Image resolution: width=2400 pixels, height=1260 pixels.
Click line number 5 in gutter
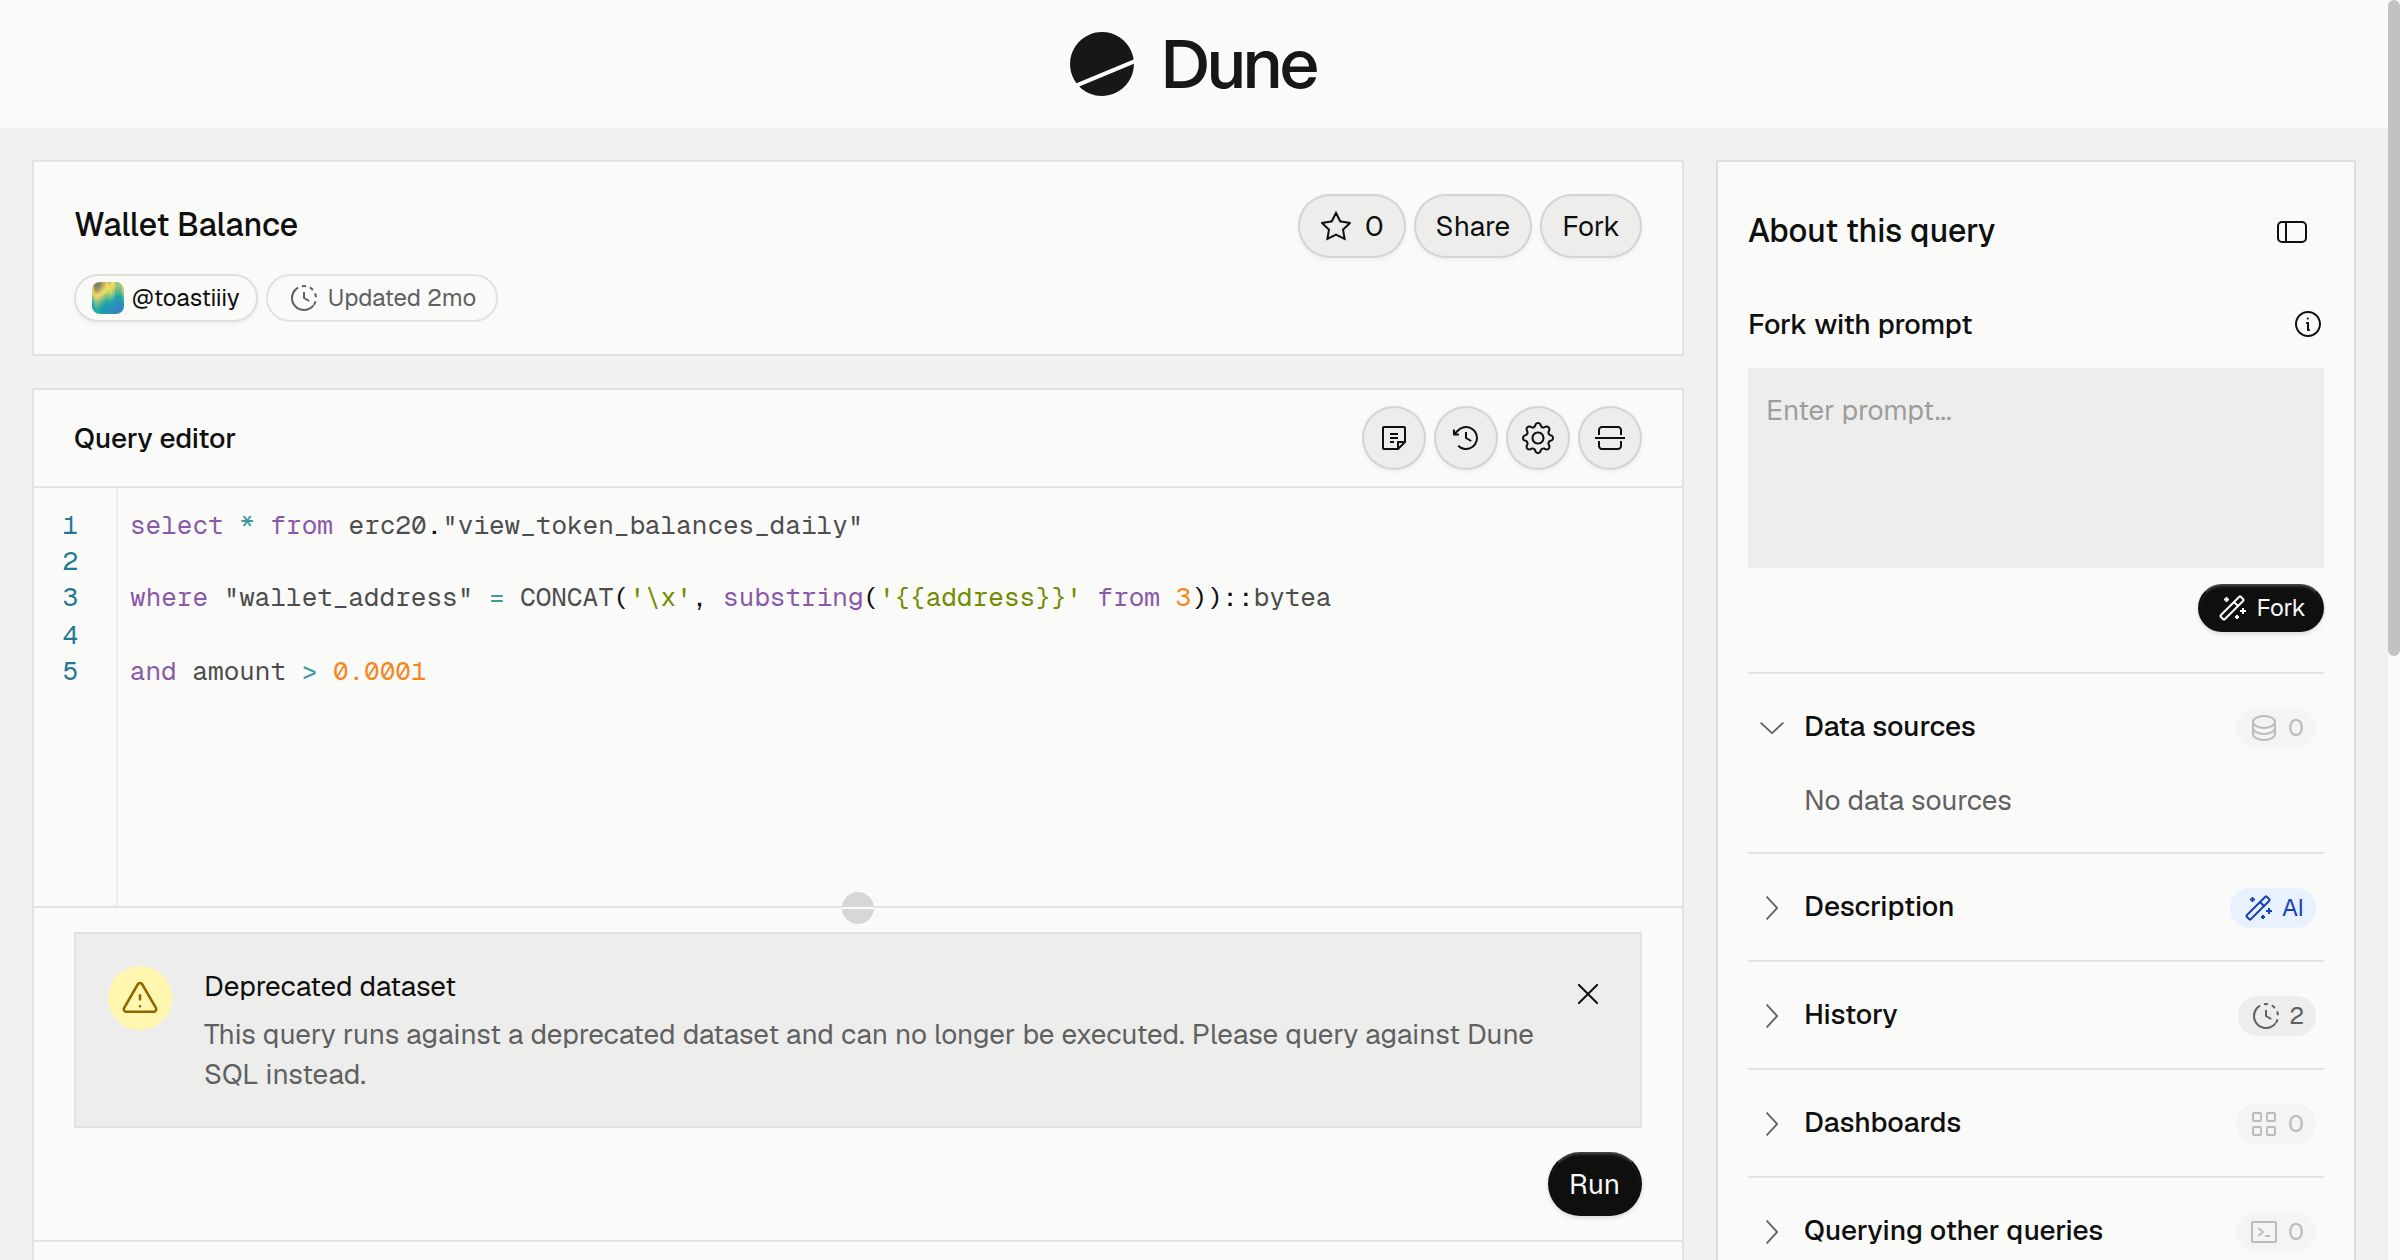tap(70, 672)
